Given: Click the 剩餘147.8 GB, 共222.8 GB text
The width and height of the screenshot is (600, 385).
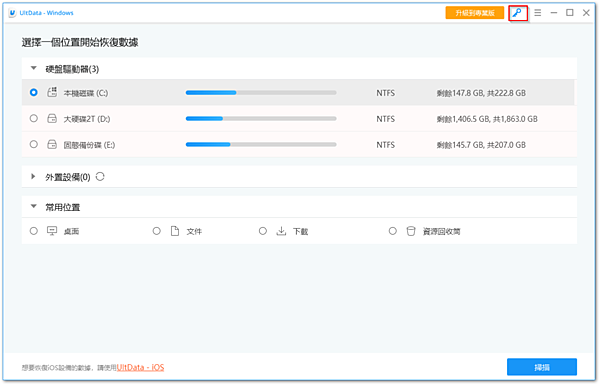Looking at the screenshot, I should tap(481, 93).
